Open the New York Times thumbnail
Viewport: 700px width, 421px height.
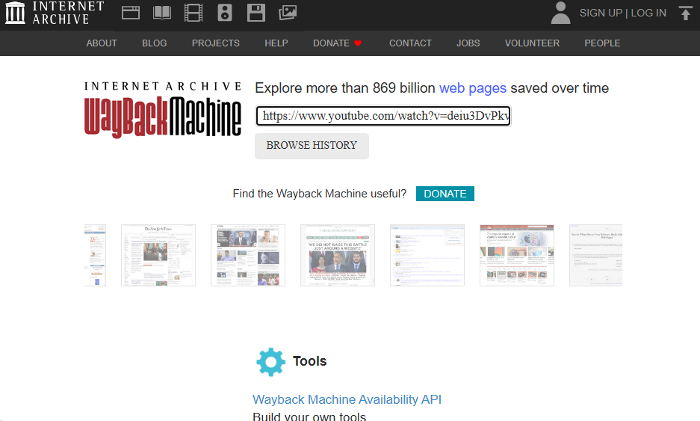pyautogui.click(x=158, y=255)
